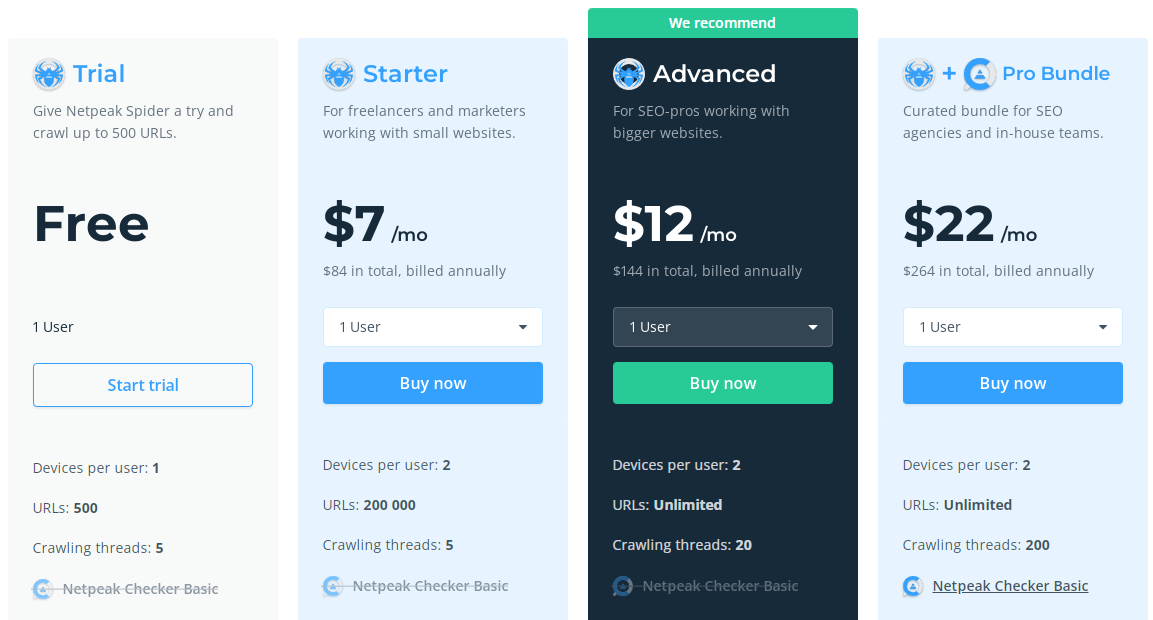1153x620 pixels.
Task: Expand the Advanced plan 1 User dropdown
Action: [723, 327]
